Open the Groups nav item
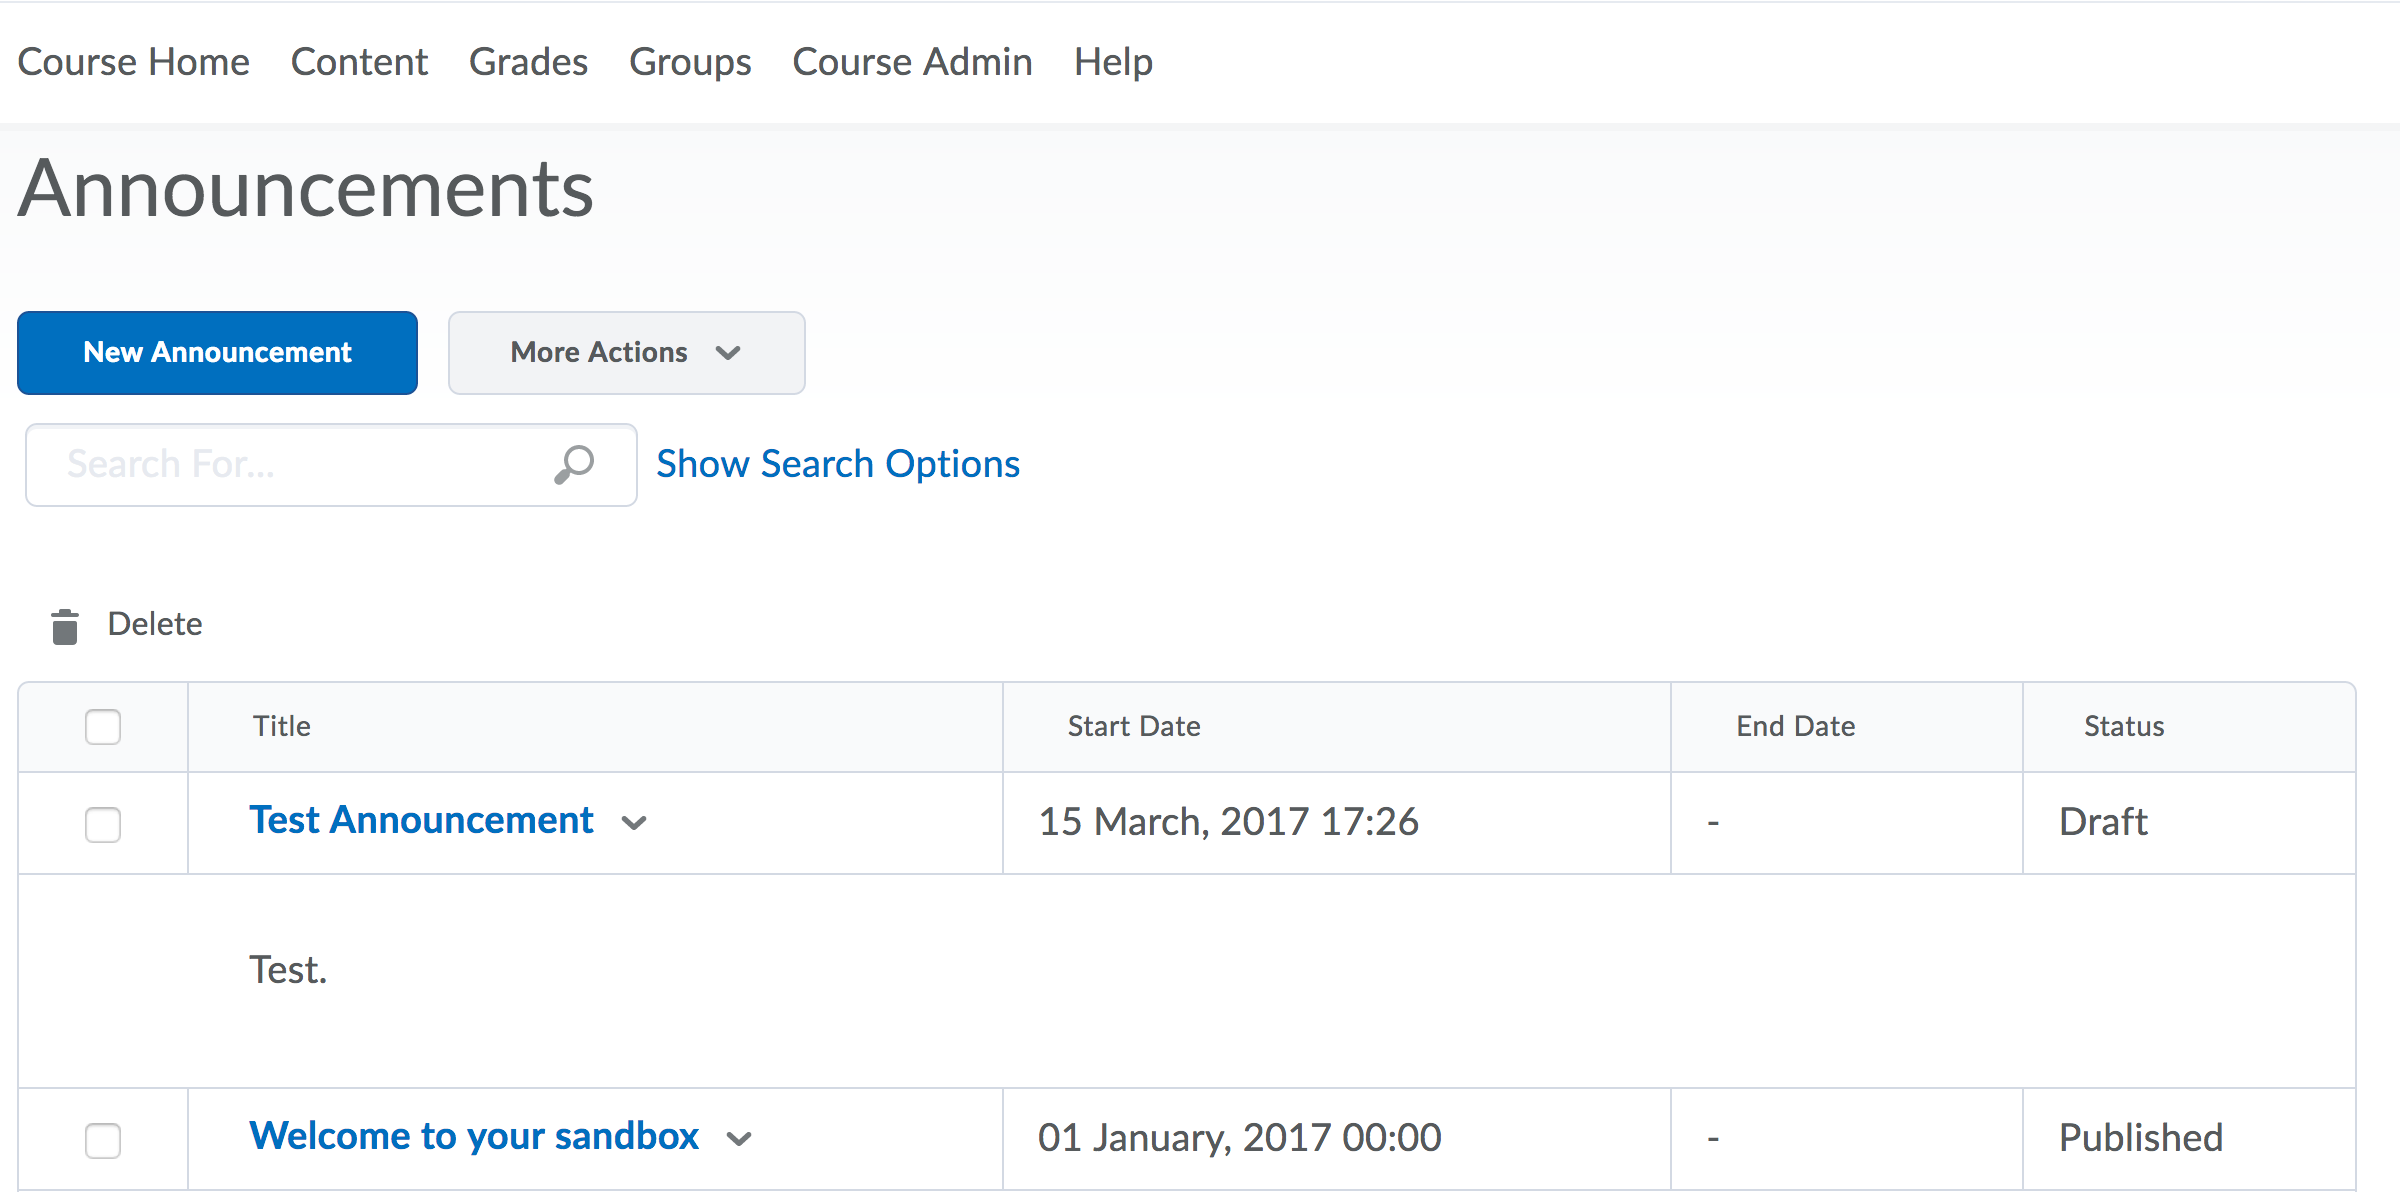The height and width of the screenshot is (1192, 2400). click(690, 62)
